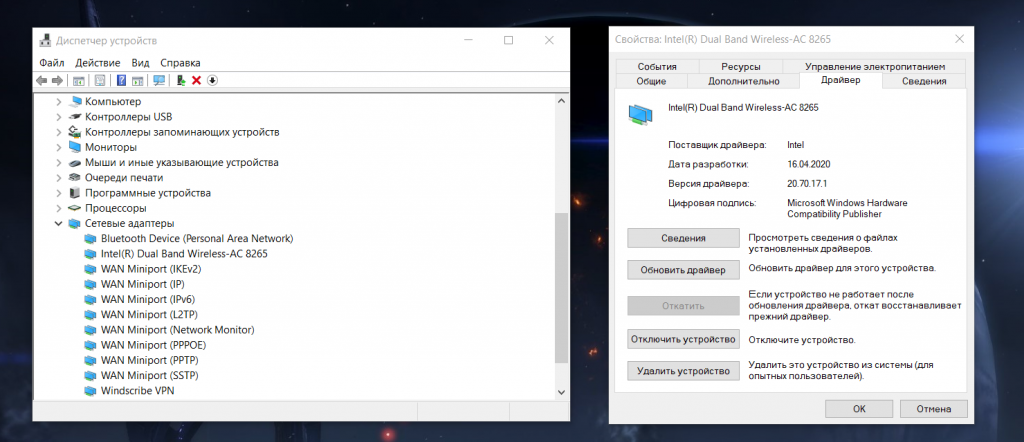Switch to the Дополнительно tab

click(744, 81)
